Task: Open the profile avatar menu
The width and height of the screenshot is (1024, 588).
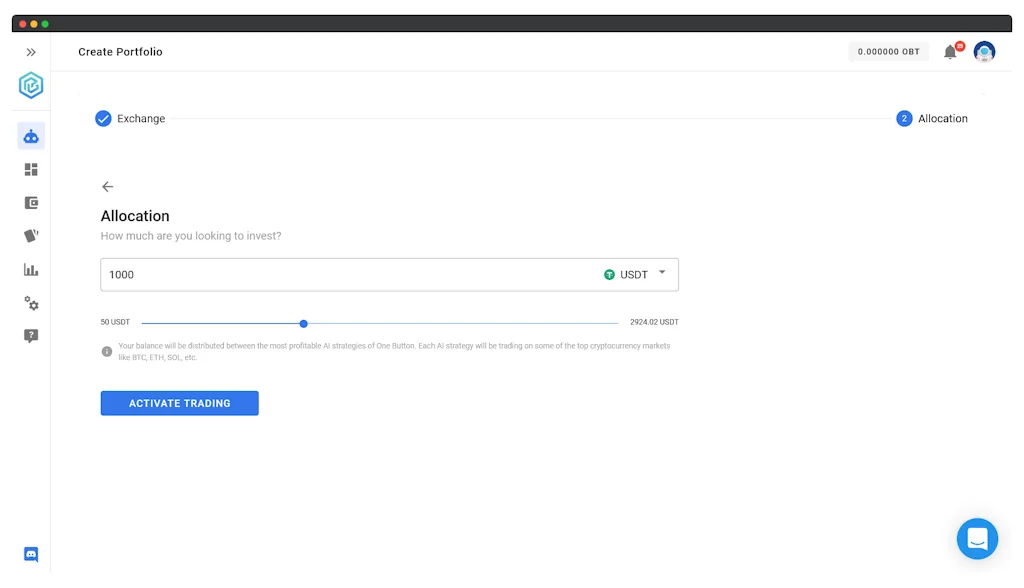Action: (984, 51)
